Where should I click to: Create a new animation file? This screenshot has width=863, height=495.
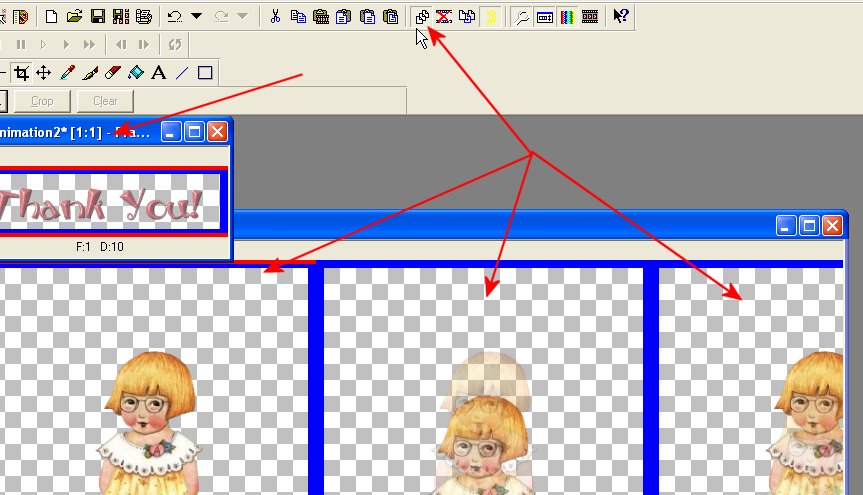point(51,17)
